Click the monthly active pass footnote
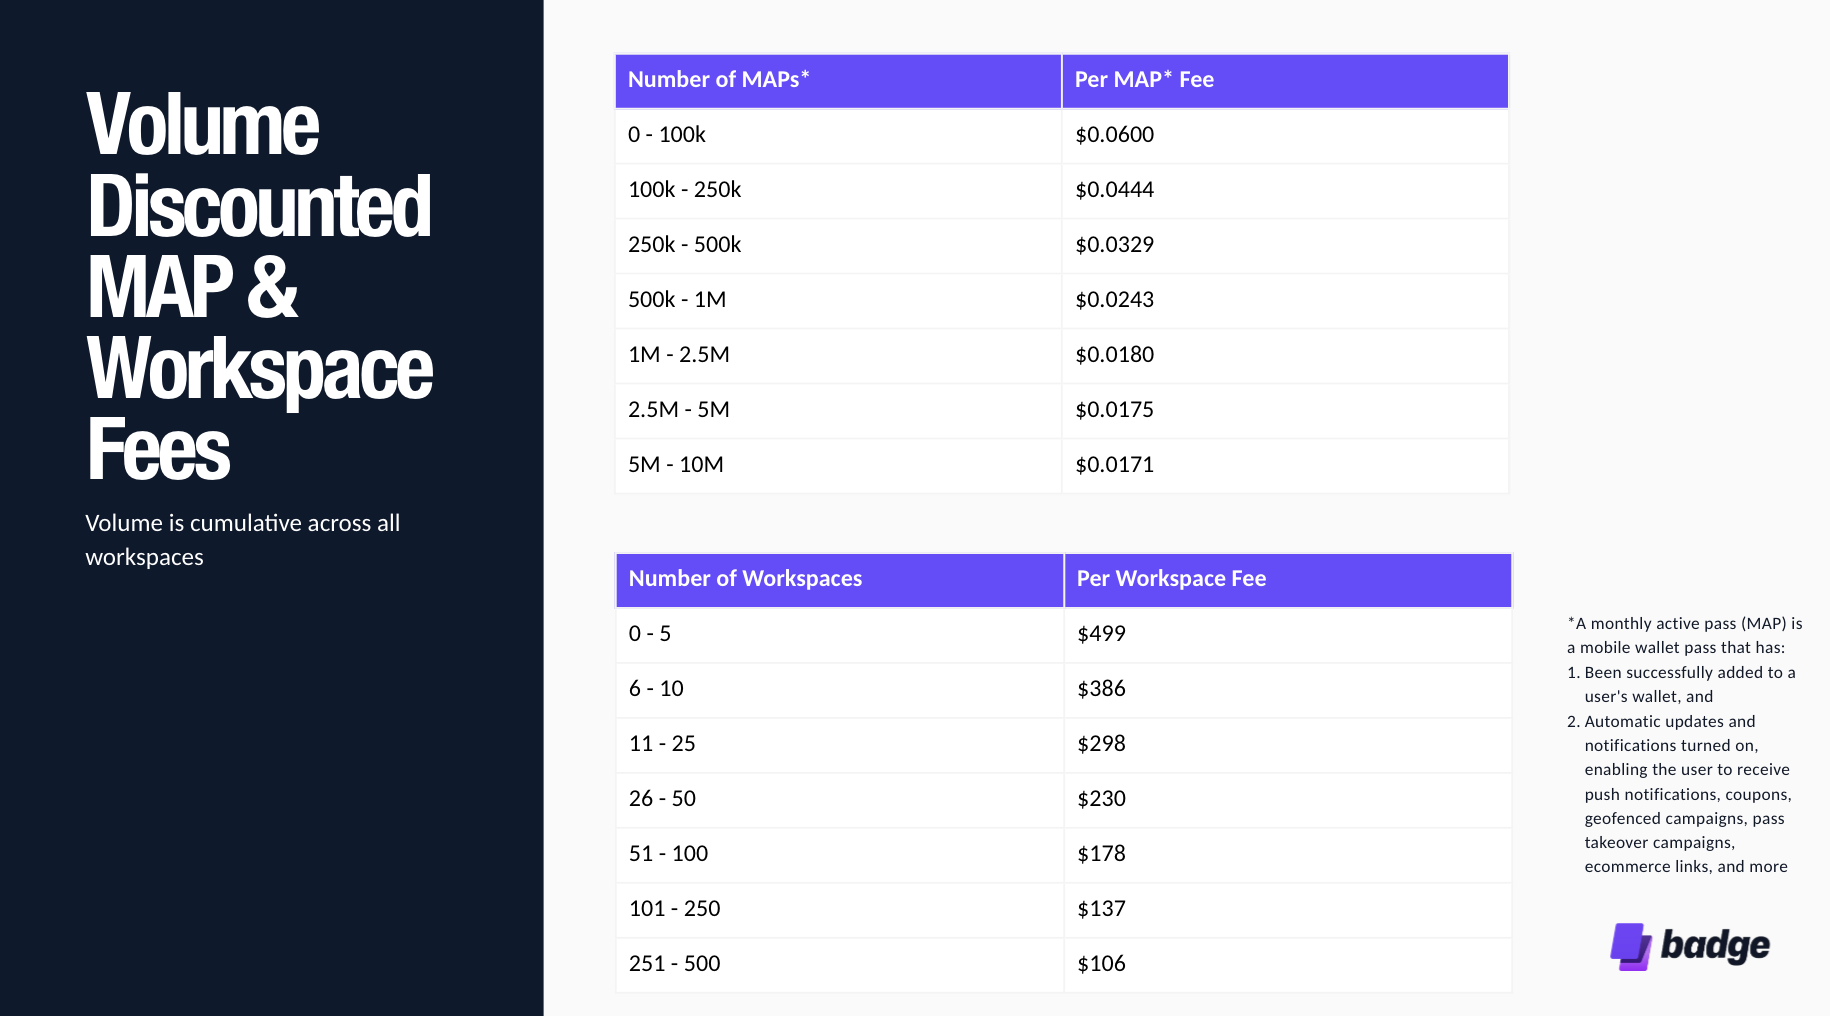This screenshot has height=1016, width=1830. [1685, 745]
